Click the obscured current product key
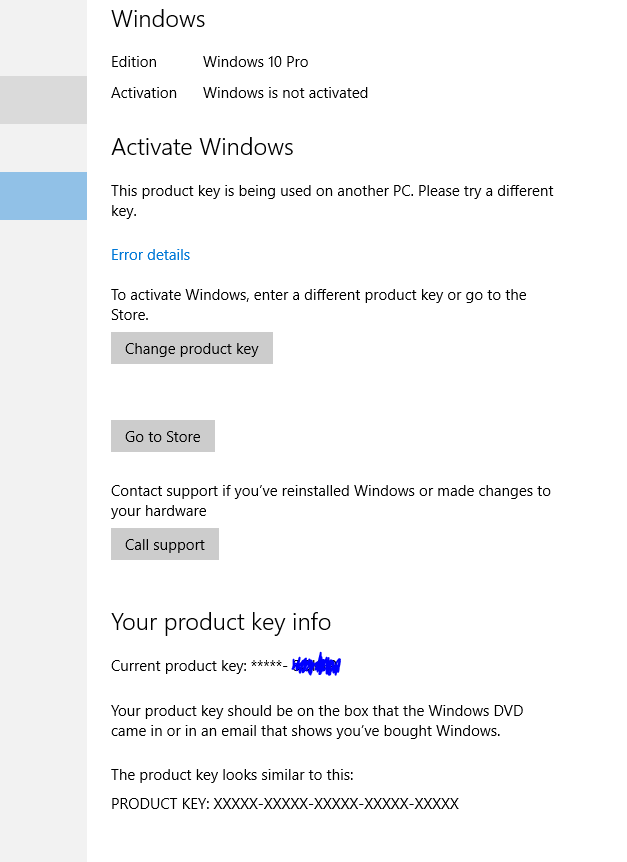The height and width of the screenshot is (862, 627). coord(315,664)
